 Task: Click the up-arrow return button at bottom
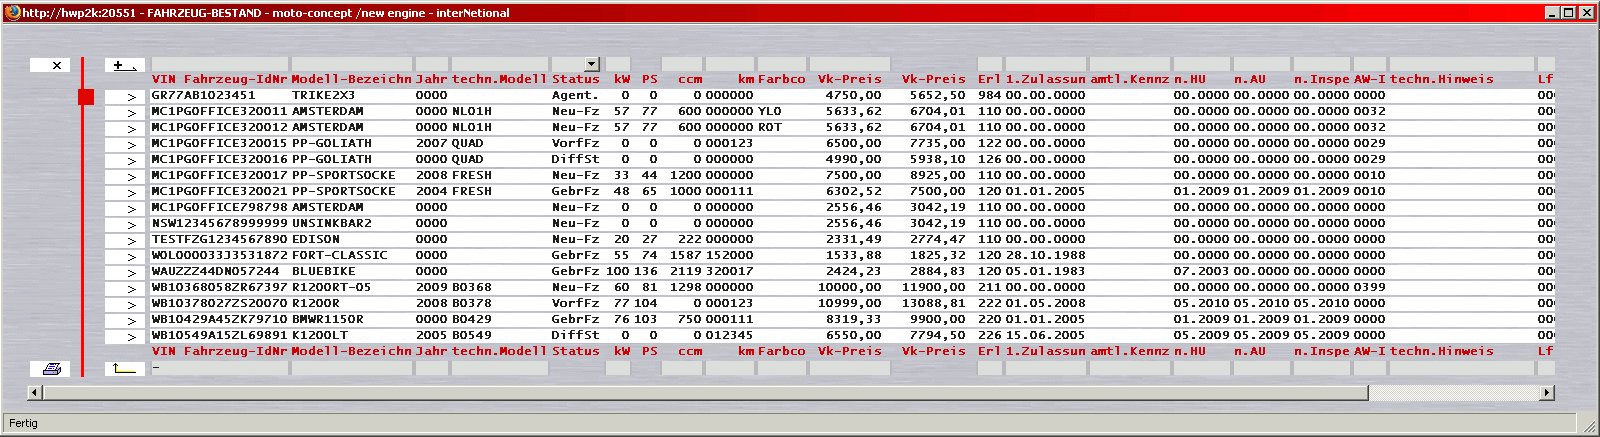pos(125,369)
